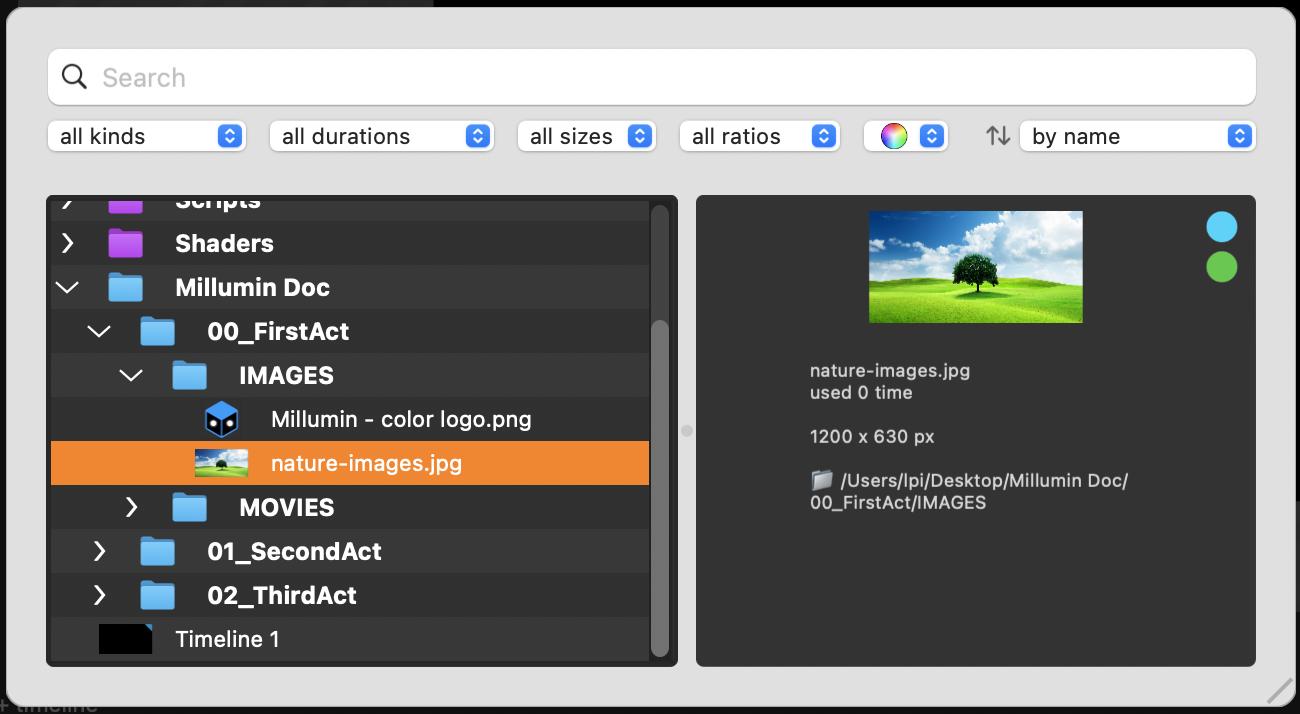The height and width of the screenshot is (714, 1300).
Task: Click the nature image preview thumbnail
Action: point(975,267)
